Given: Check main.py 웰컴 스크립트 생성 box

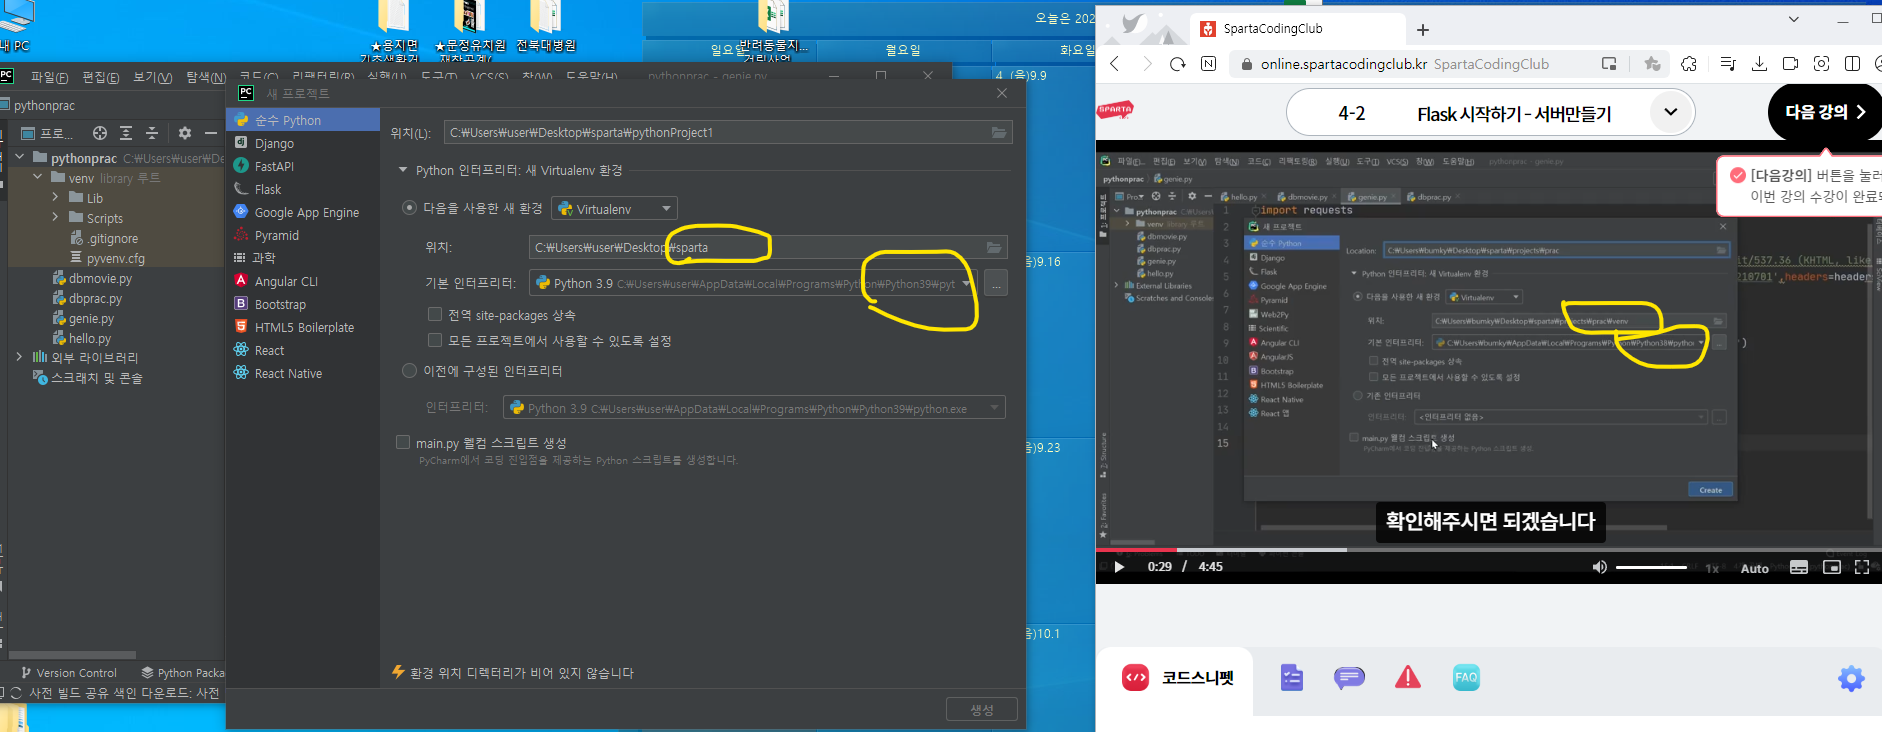Looking at the screenshot, I should (x=403, y=442).
